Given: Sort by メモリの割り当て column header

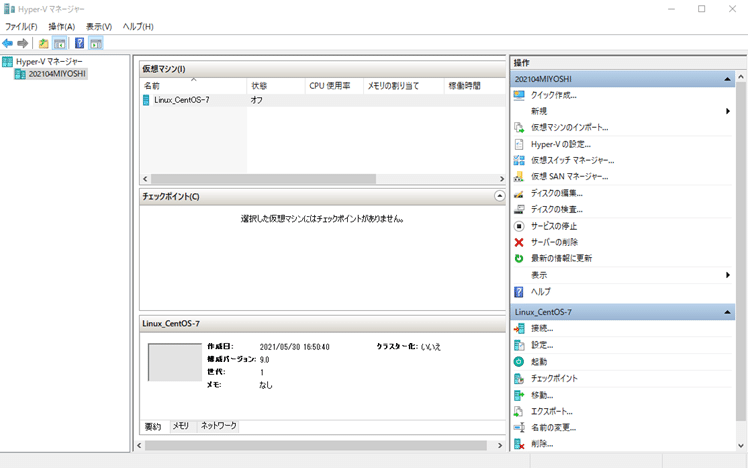Looking at the screenshot, I should tap(404, 86).
